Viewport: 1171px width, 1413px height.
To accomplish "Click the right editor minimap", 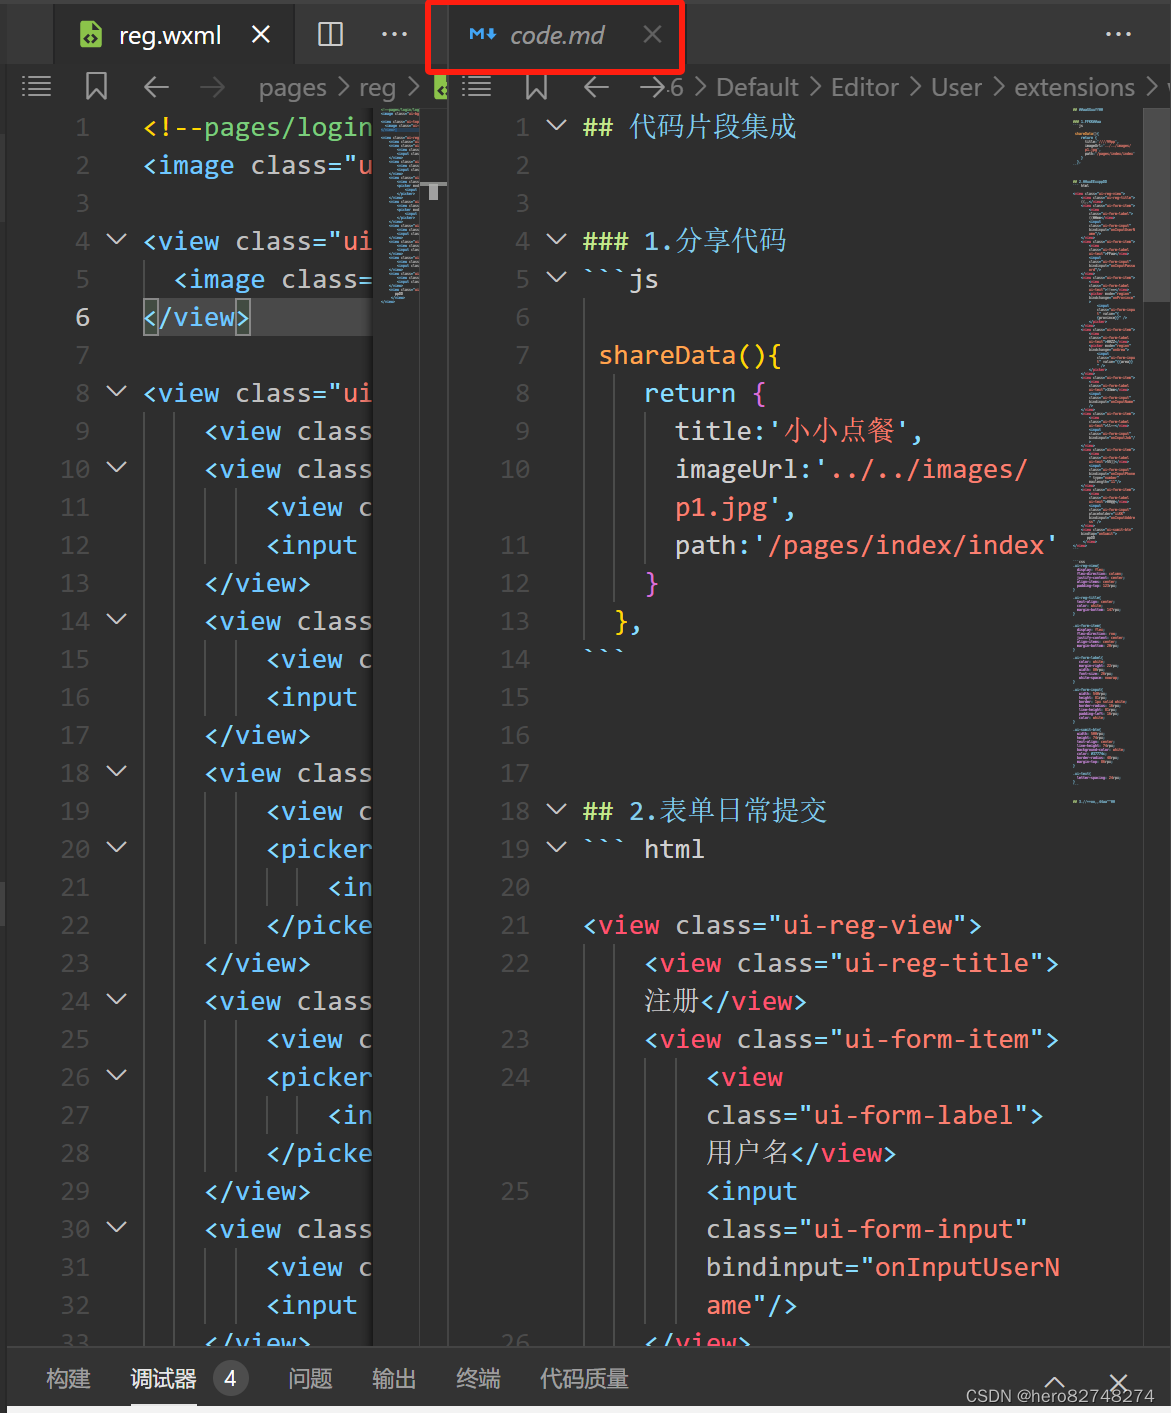I will [1105, 455].
